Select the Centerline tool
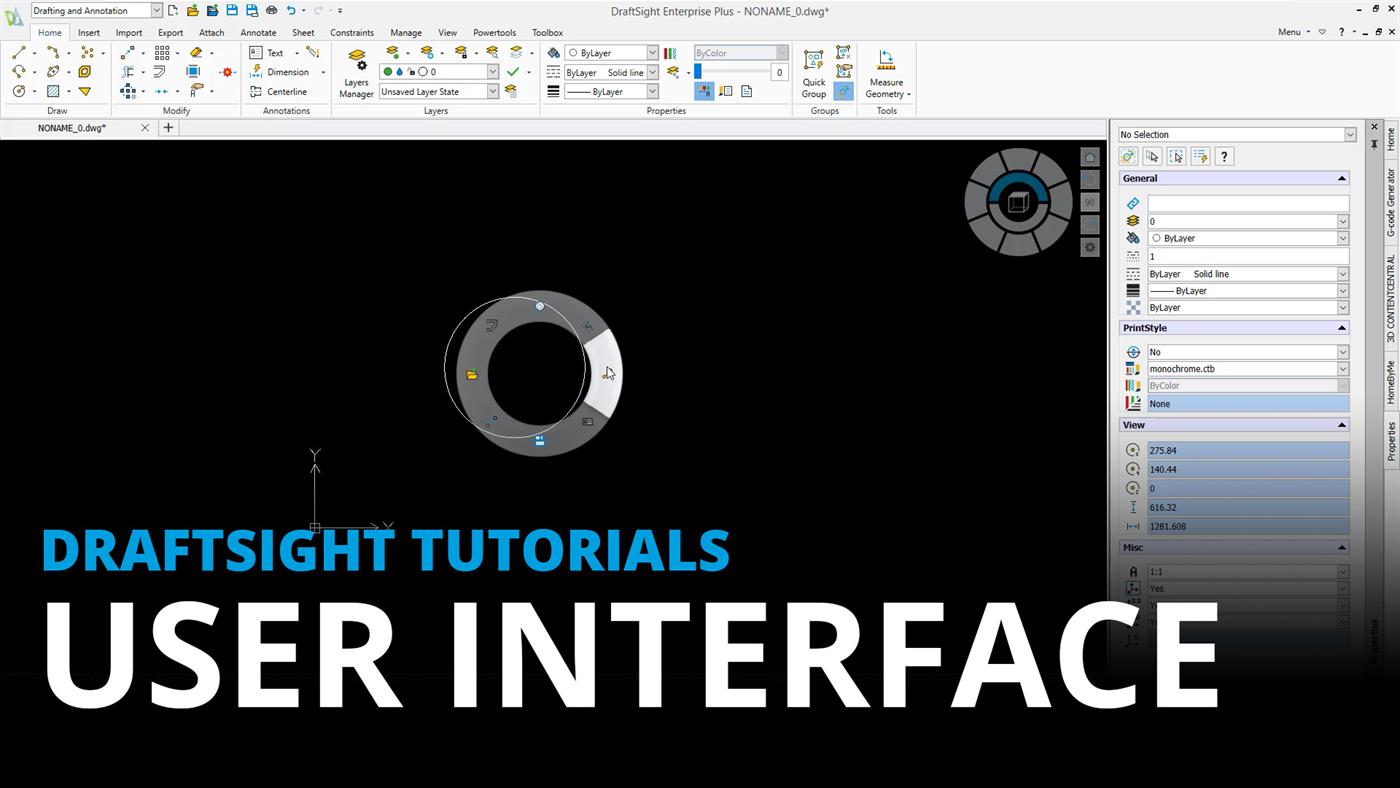Viewport: 1400px width, 788px height. pyautogui.click(x=286, y=91)
